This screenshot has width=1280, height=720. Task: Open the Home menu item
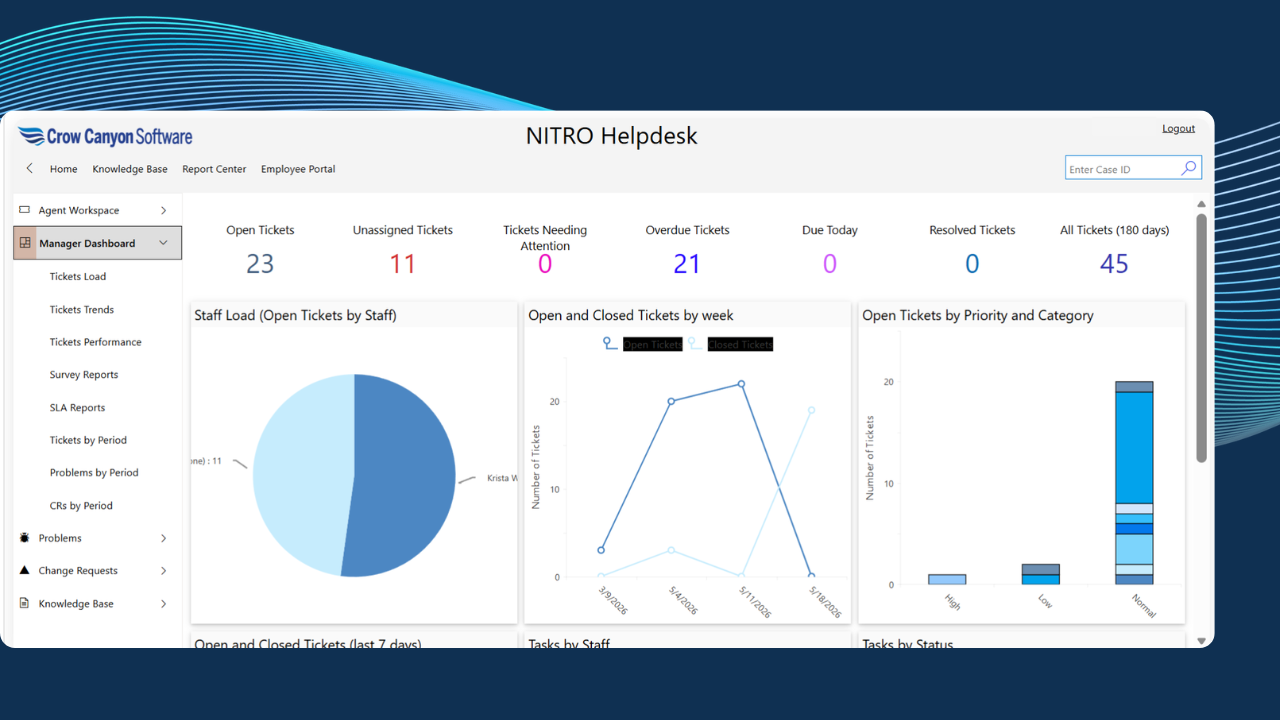coord(64,169)
